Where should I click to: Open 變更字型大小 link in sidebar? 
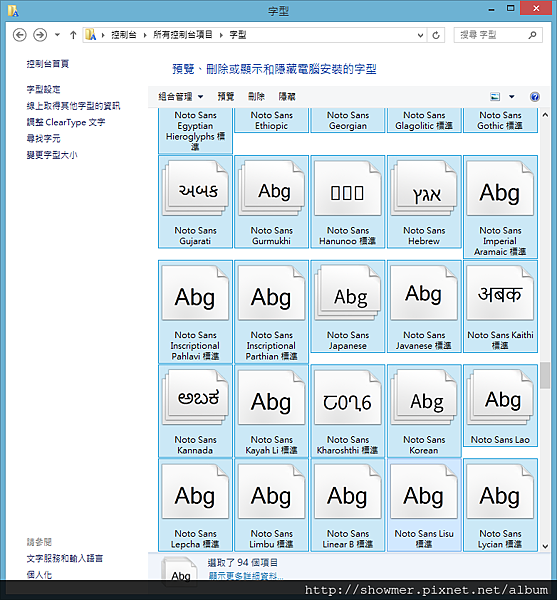tap(52, 155)
